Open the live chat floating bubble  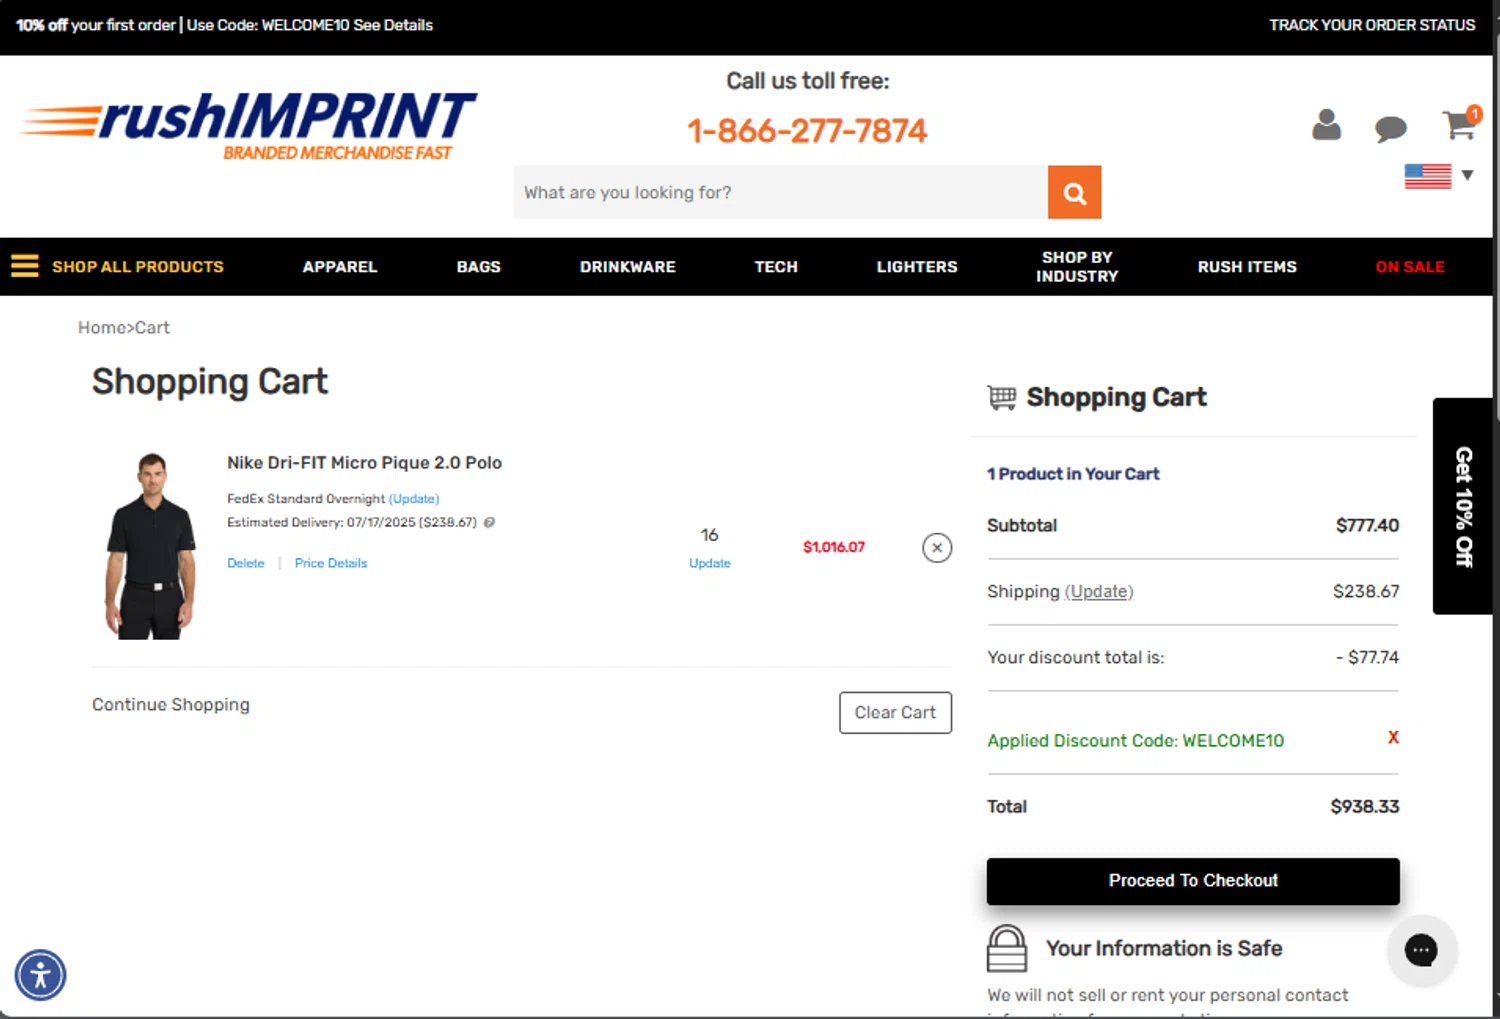(x=1421, y=950)
